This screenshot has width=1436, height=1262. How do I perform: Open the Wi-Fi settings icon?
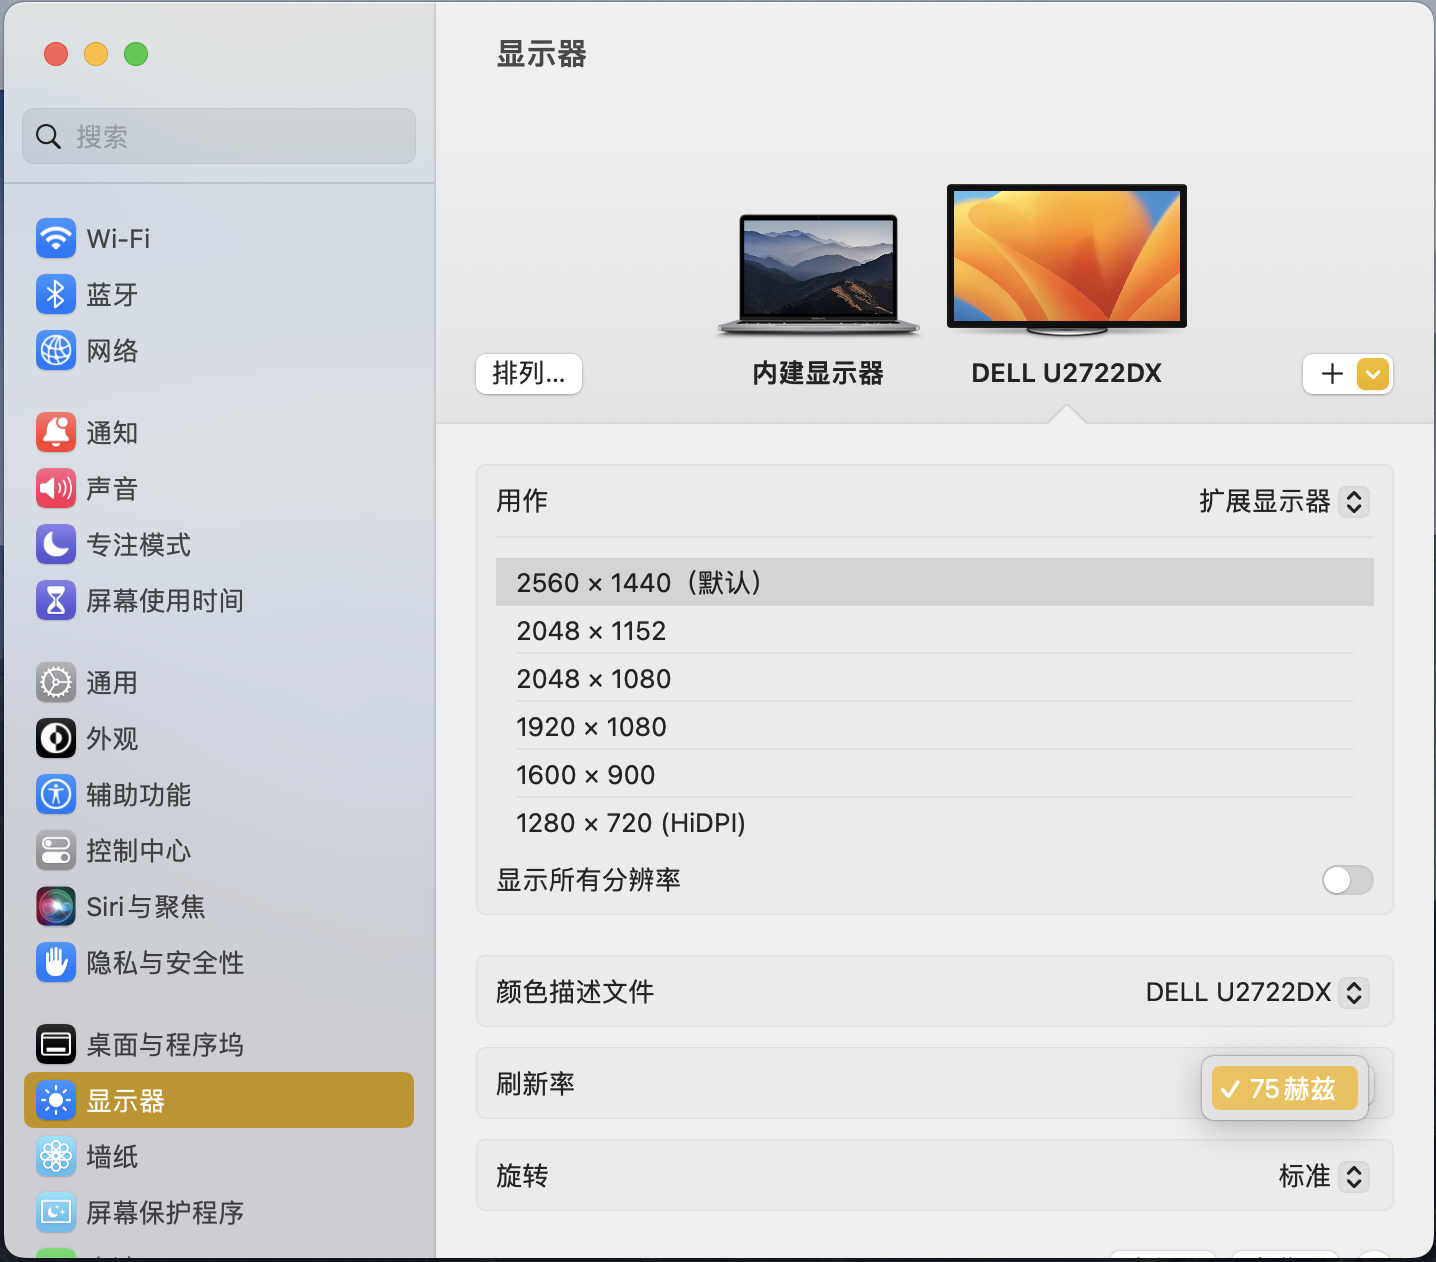[x=56, y=238]
